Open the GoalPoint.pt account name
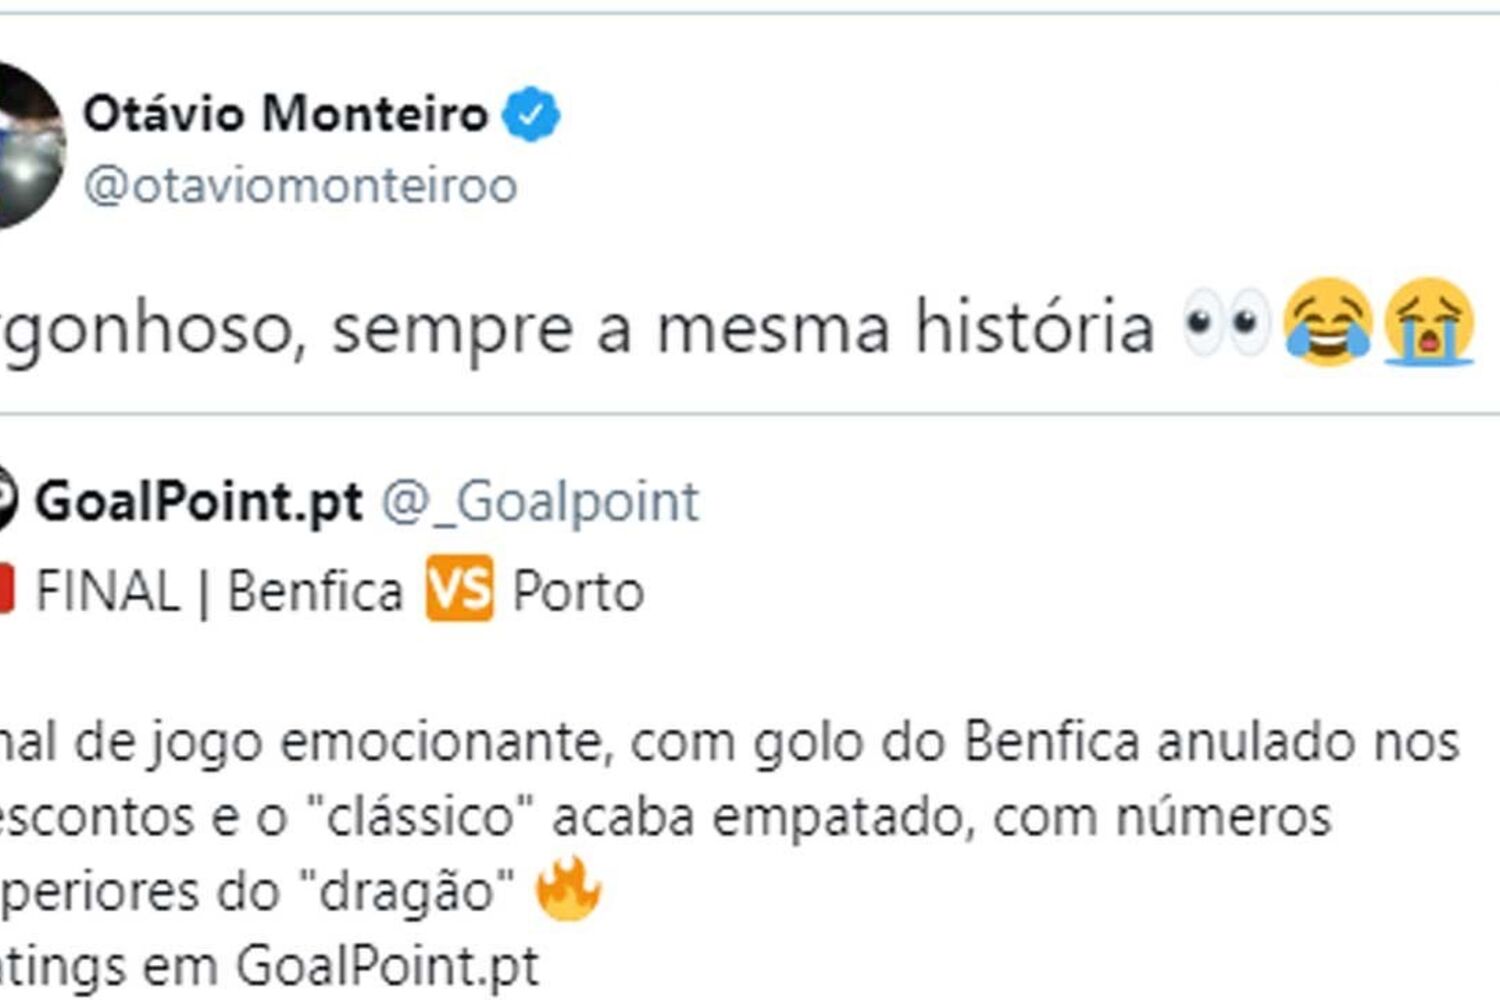Viewport: 1500px width, 1000px height. click(199, 501)
